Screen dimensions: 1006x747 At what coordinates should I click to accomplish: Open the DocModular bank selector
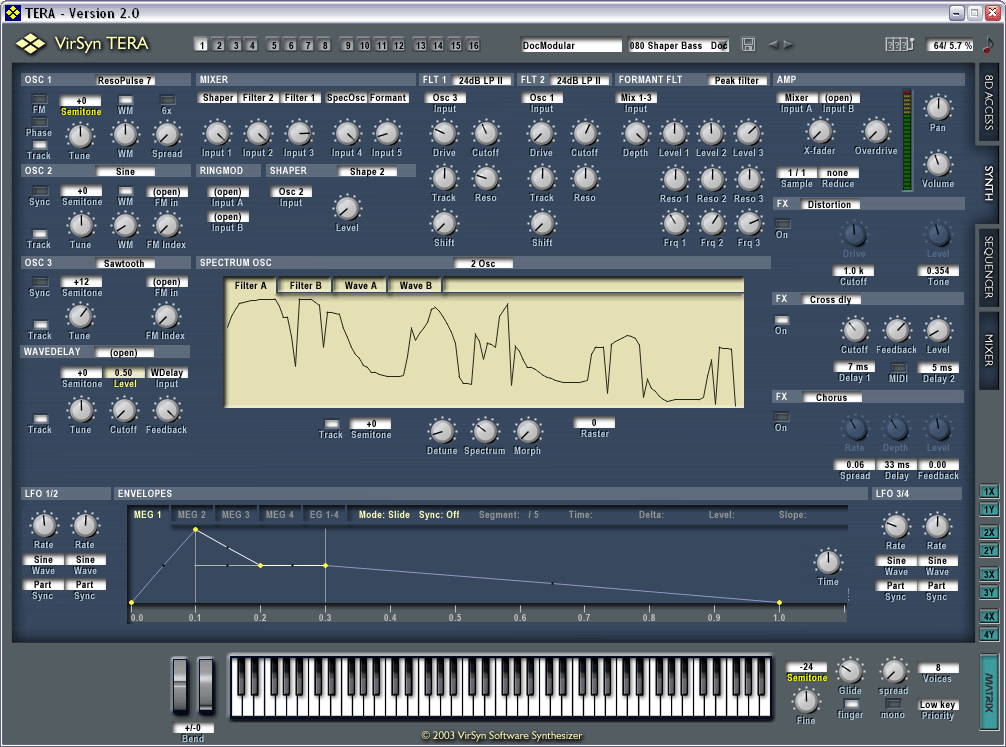pos(571,46)
